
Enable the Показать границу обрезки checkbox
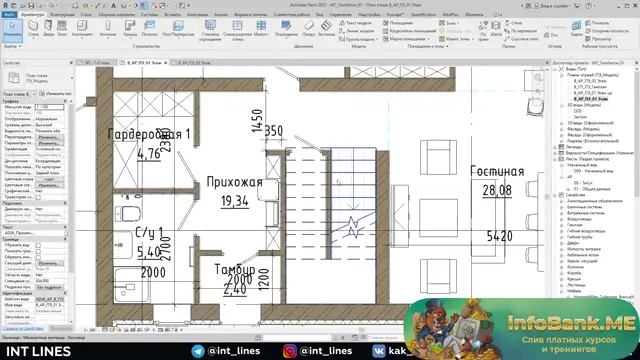38,251
